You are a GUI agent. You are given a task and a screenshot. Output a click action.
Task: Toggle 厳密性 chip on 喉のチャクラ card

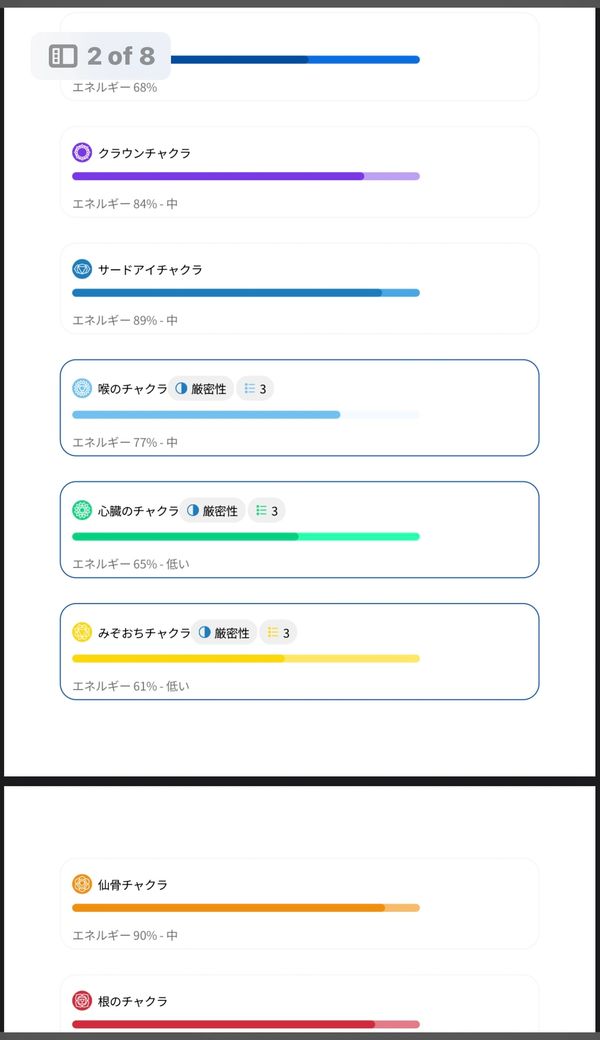(x=201, y=388)
